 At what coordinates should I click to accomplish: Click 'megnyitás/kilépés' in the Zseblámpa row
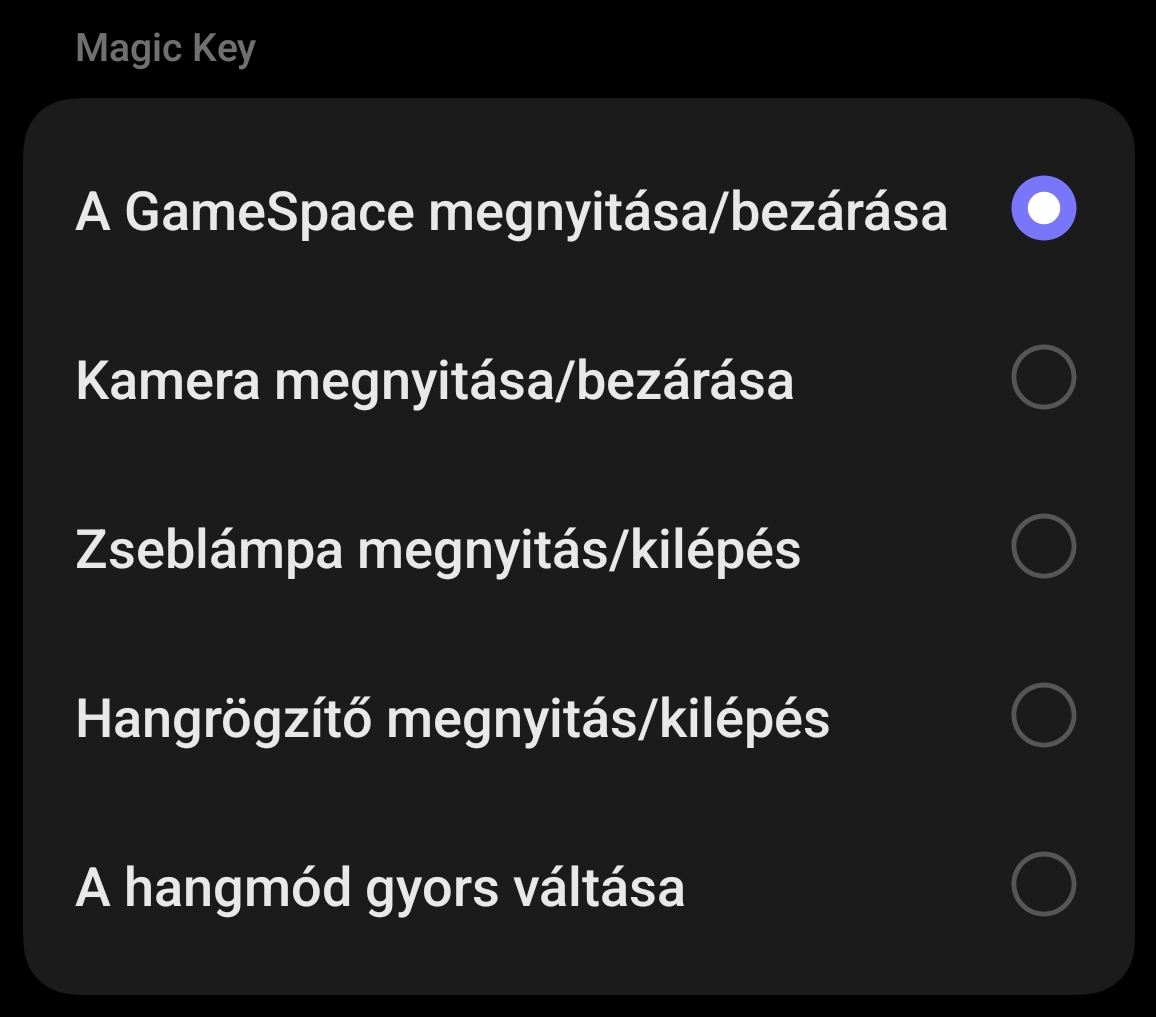pos(579,549)
